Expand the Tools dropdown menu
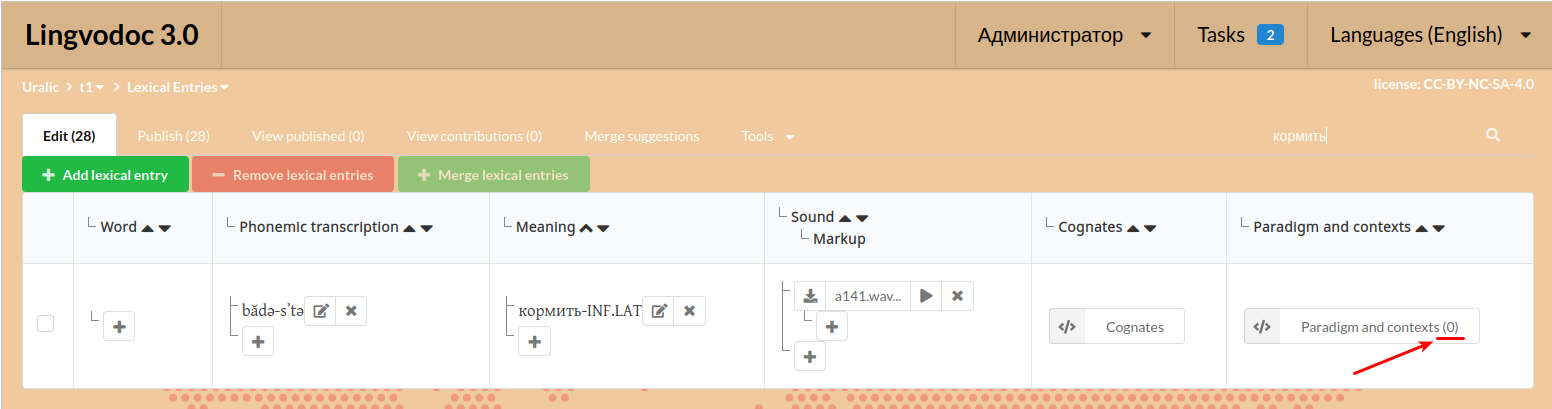 pos(768,136)
